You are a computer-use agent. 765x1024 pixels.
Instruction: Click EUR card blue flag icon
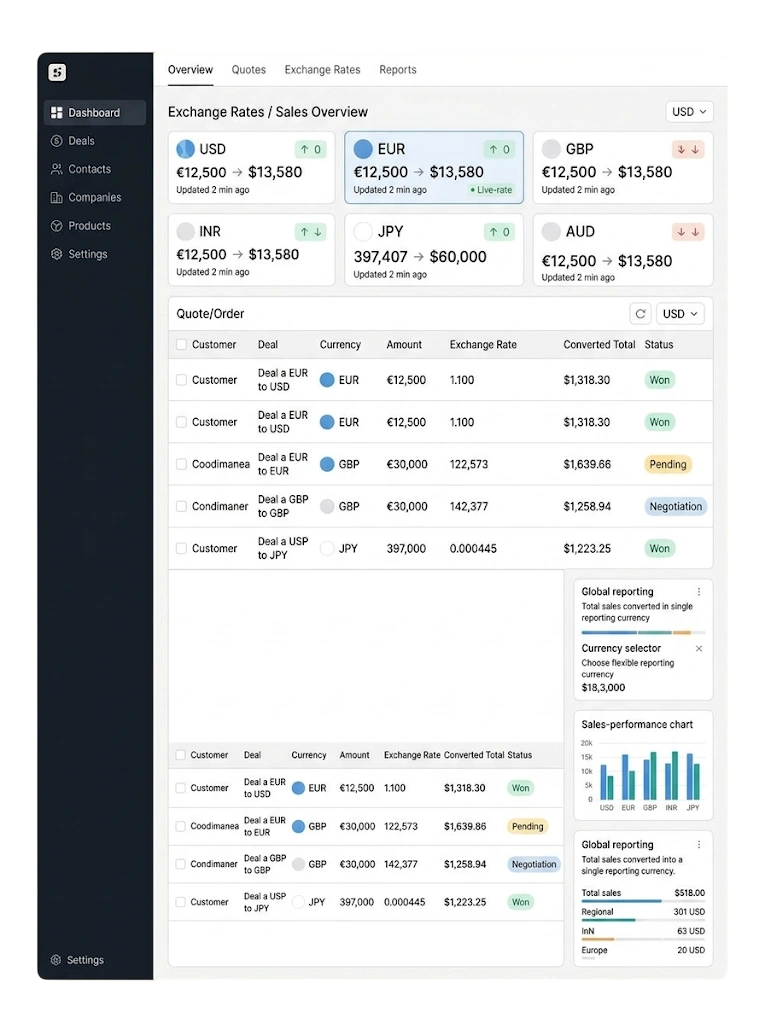[x=363, y=149]
